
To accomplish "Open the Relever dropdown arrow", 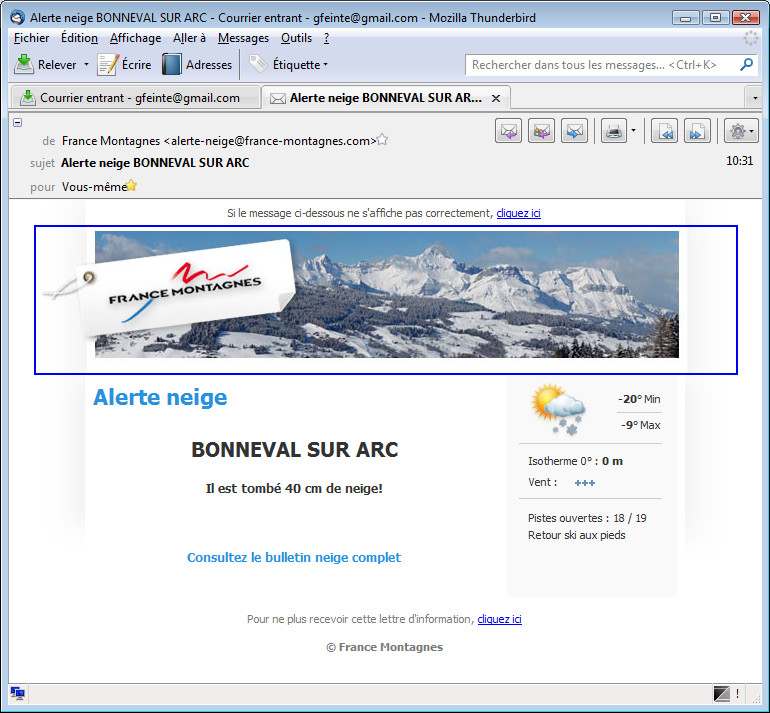I will point(86,64).
